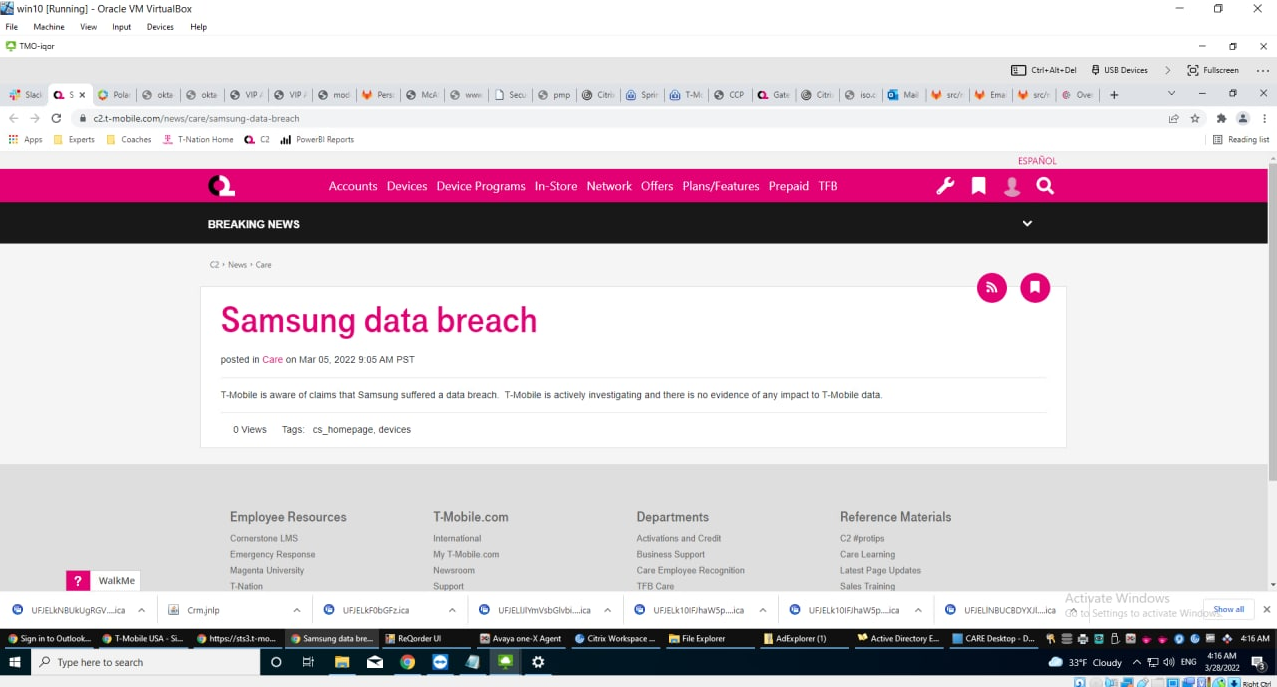Open the VirtualBox Machine menu

[49, 27]
